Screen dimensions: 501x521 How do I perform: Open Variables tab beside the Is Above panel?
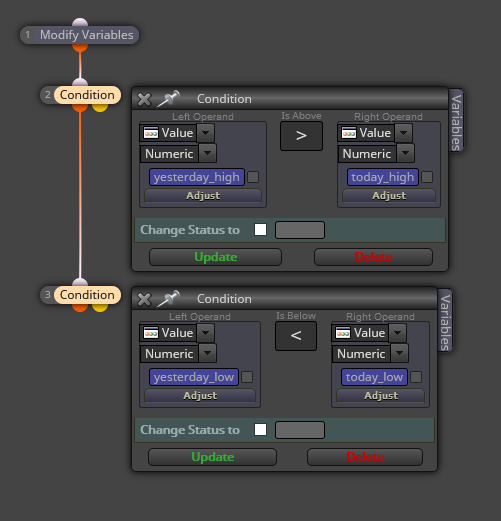[x=456, y=120]
